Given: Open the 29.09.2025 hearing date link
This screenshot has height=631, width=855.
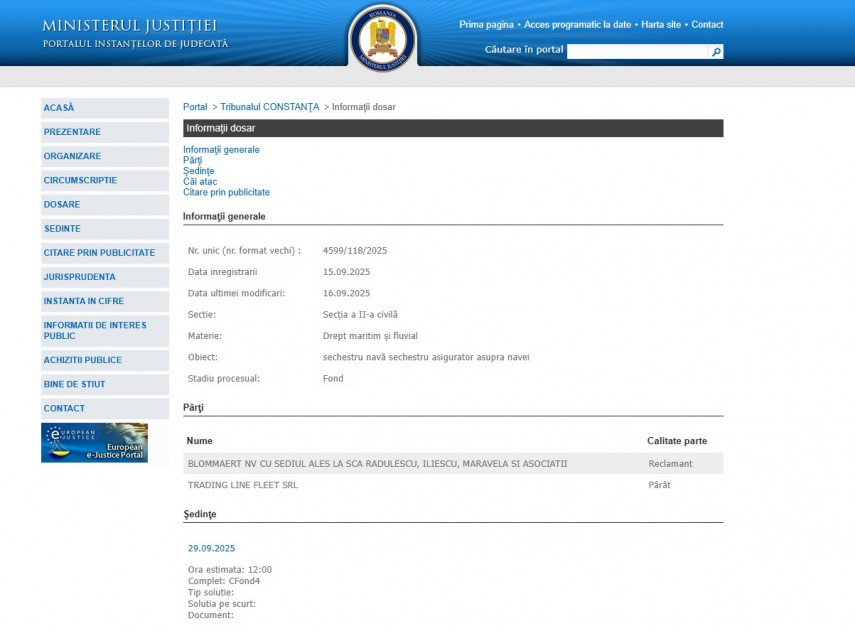Looking at the screenshot, I should click(x=212, y=549).
